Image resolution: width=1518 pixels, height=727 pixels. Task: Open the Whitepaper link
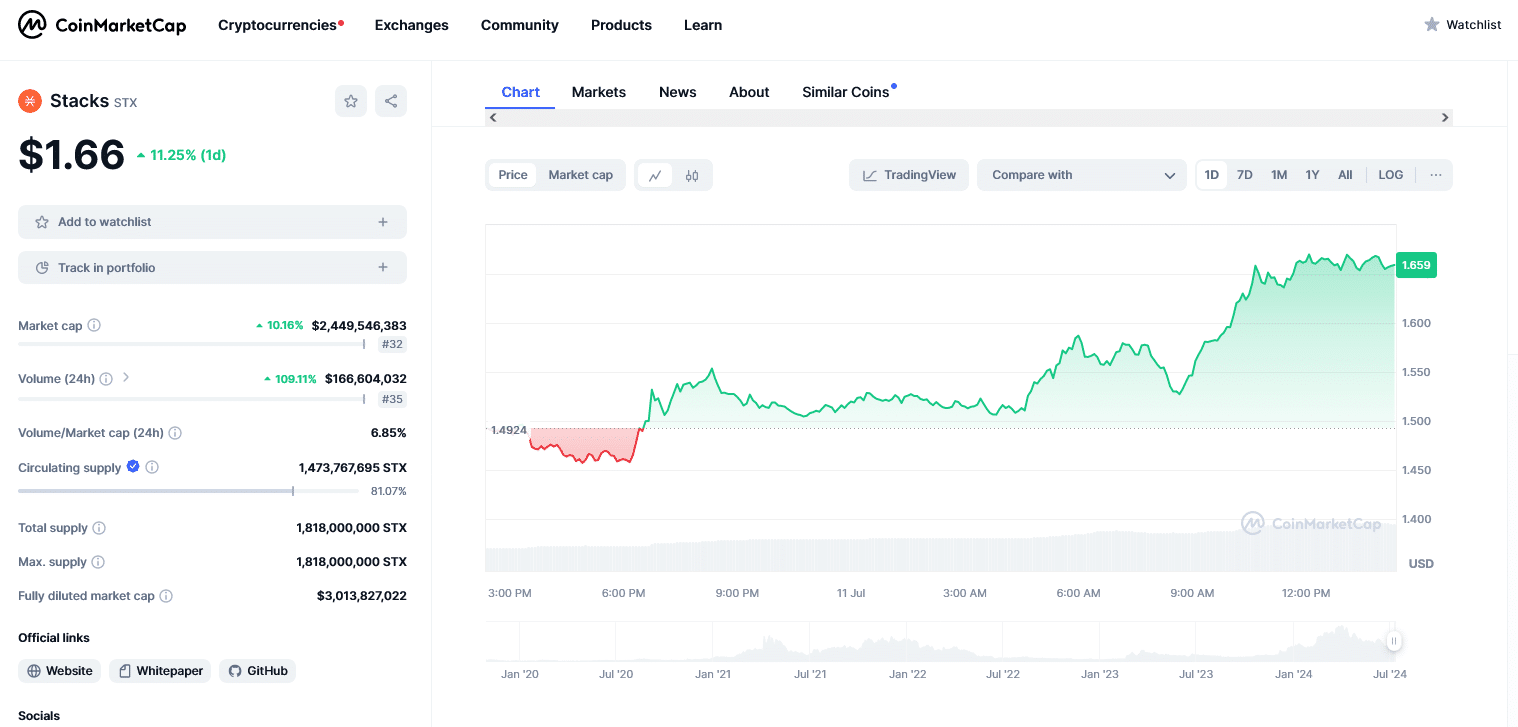pyautogui.click(x=160, y=671)
